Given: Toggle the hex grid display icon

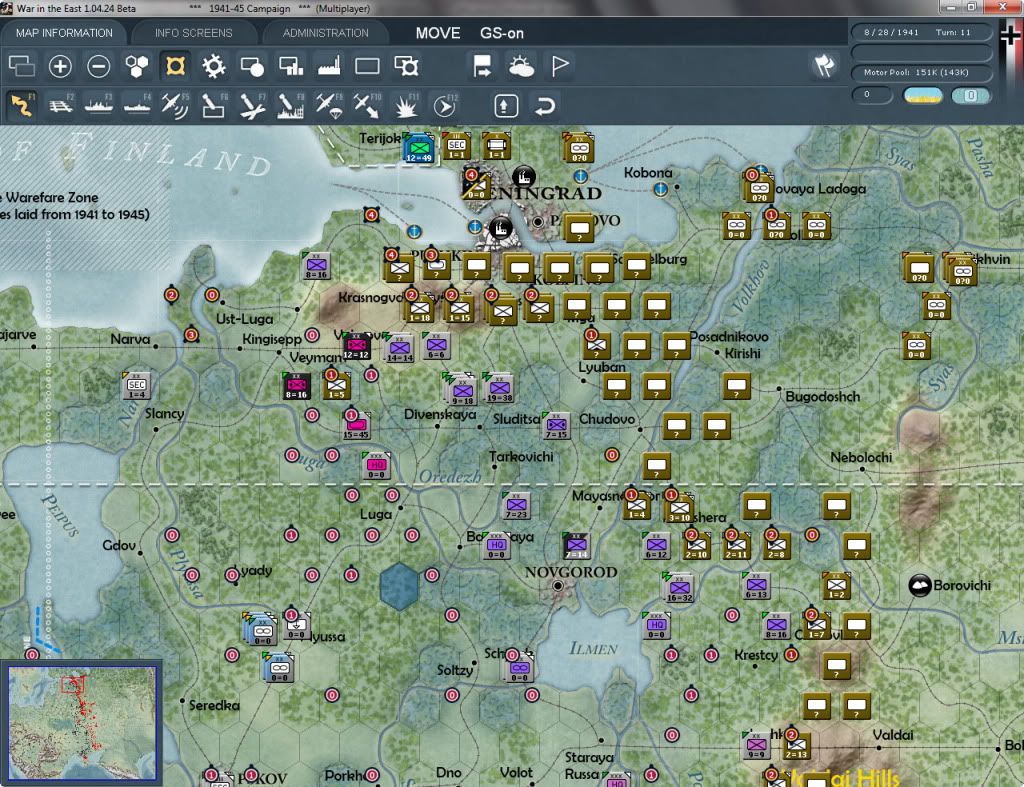Looking at the screenshot, I should [137, 66].
